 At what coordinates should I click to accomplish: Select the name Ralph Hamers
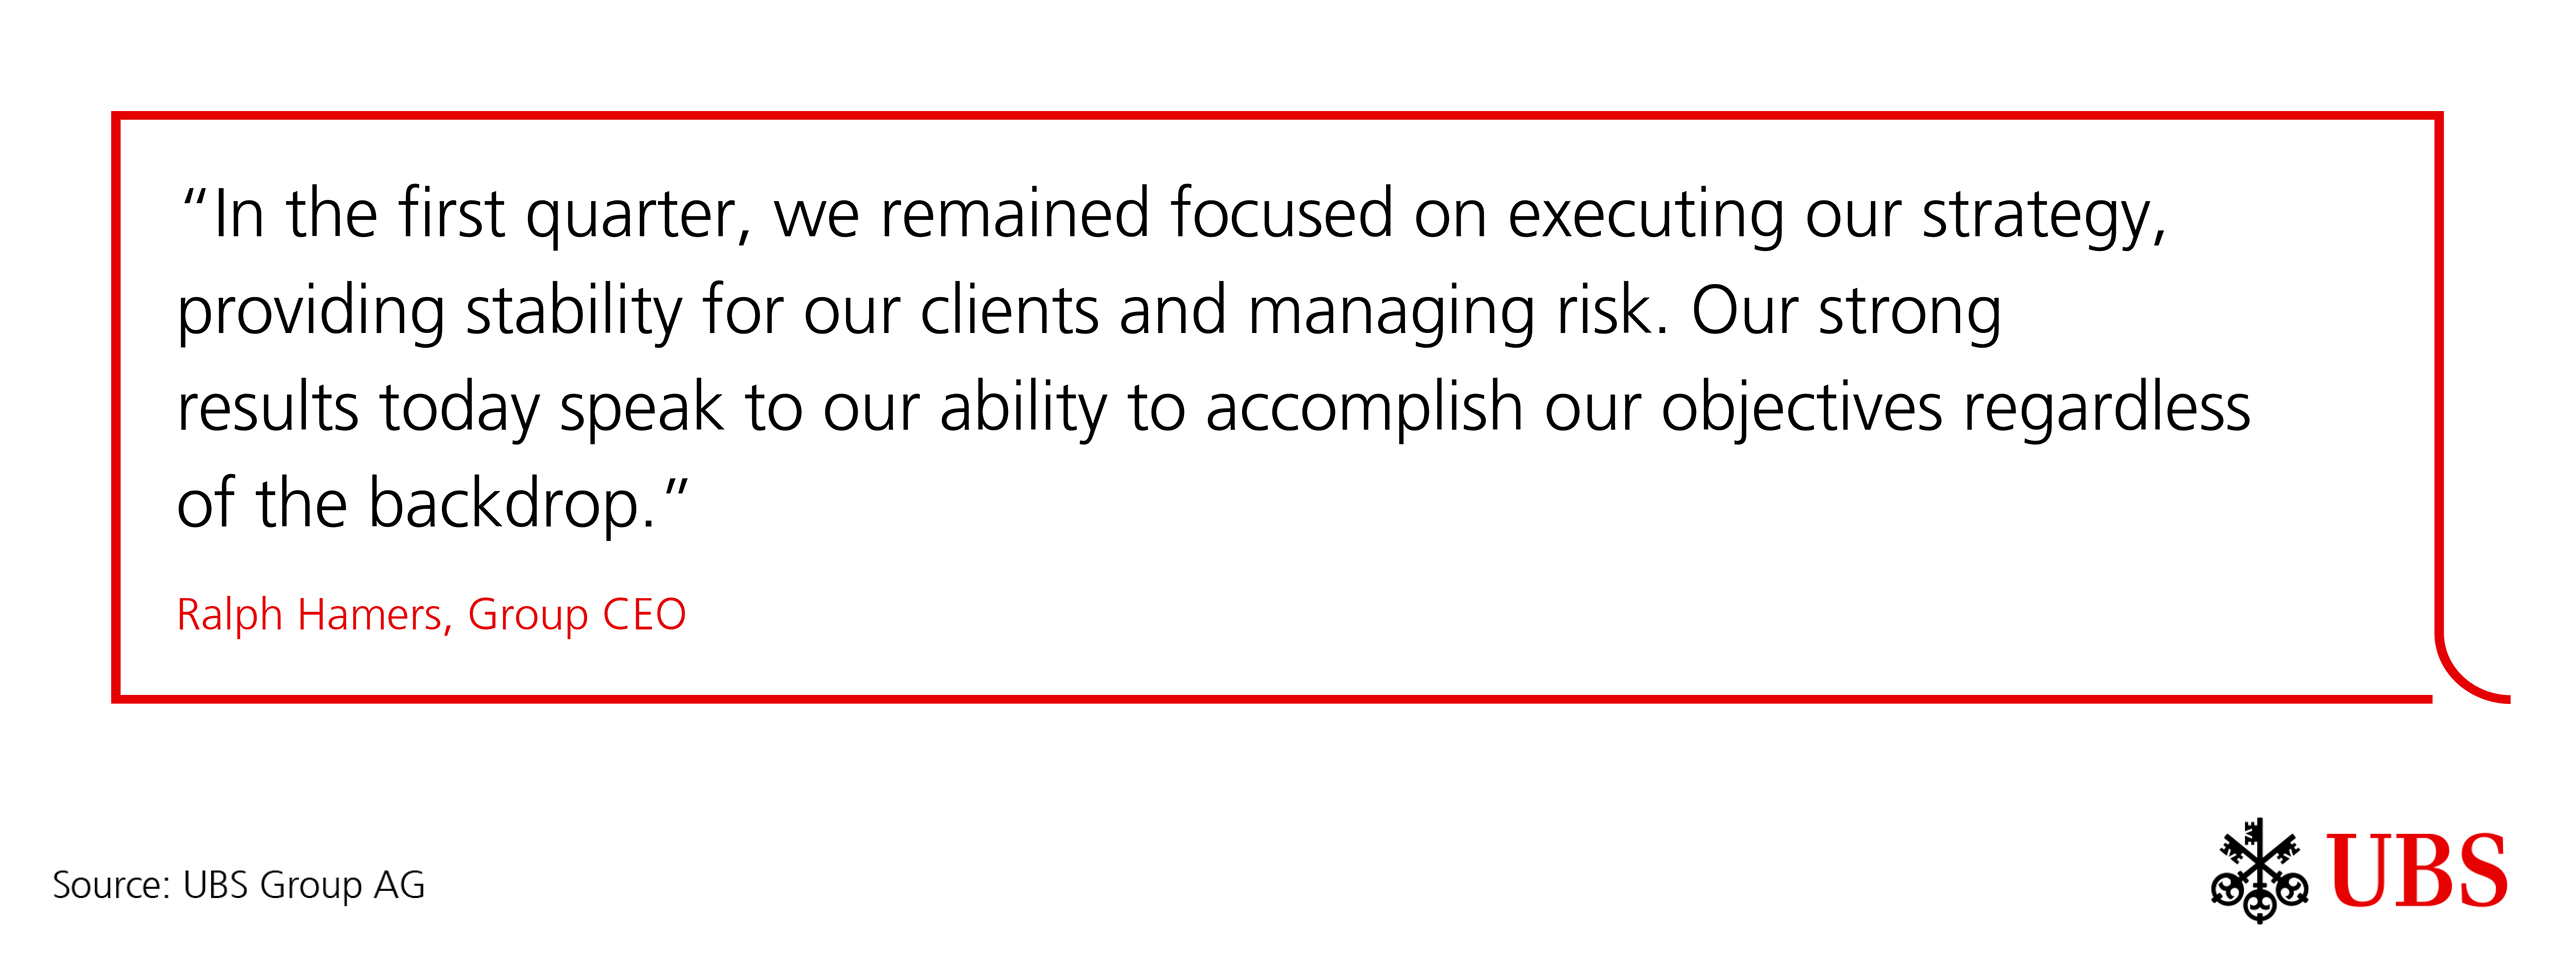click(309, 614)
